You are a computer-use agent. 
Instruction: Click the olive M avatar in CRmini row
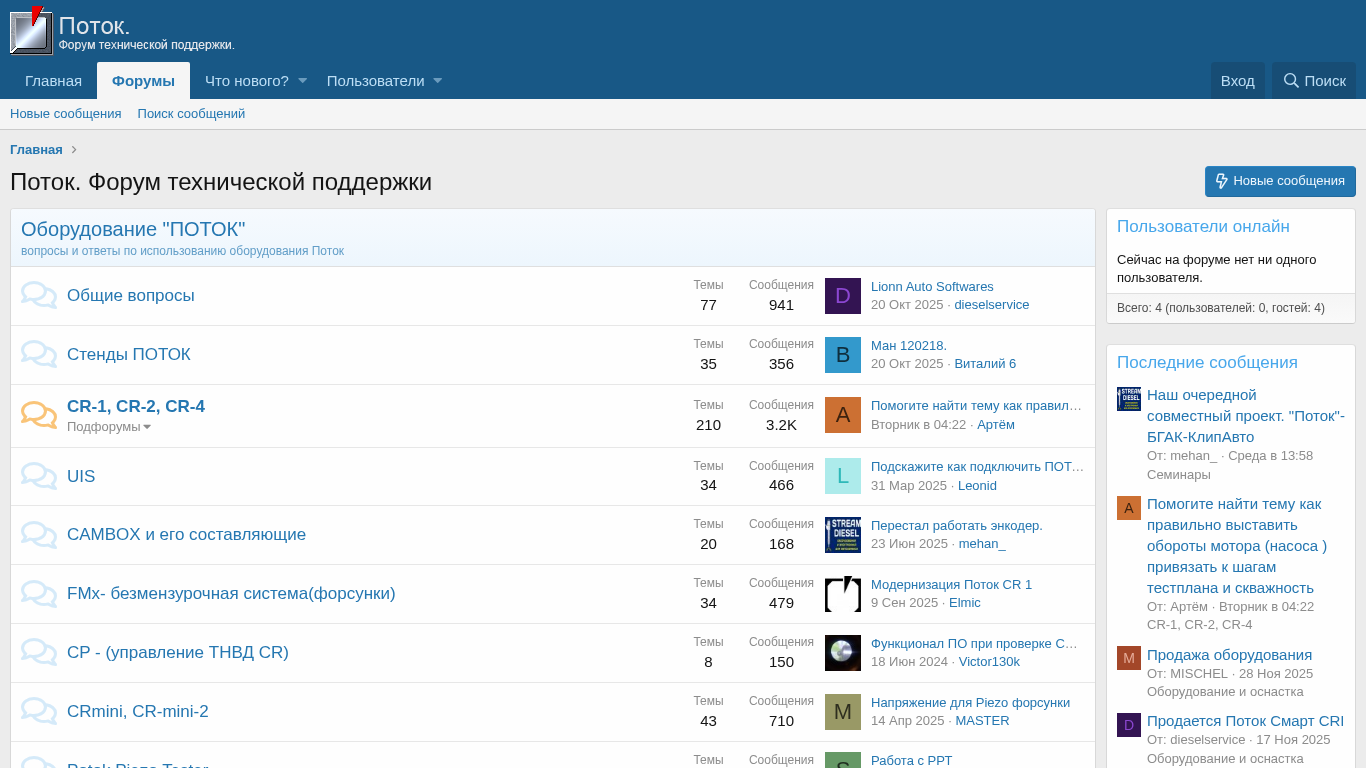pos(843,712)
